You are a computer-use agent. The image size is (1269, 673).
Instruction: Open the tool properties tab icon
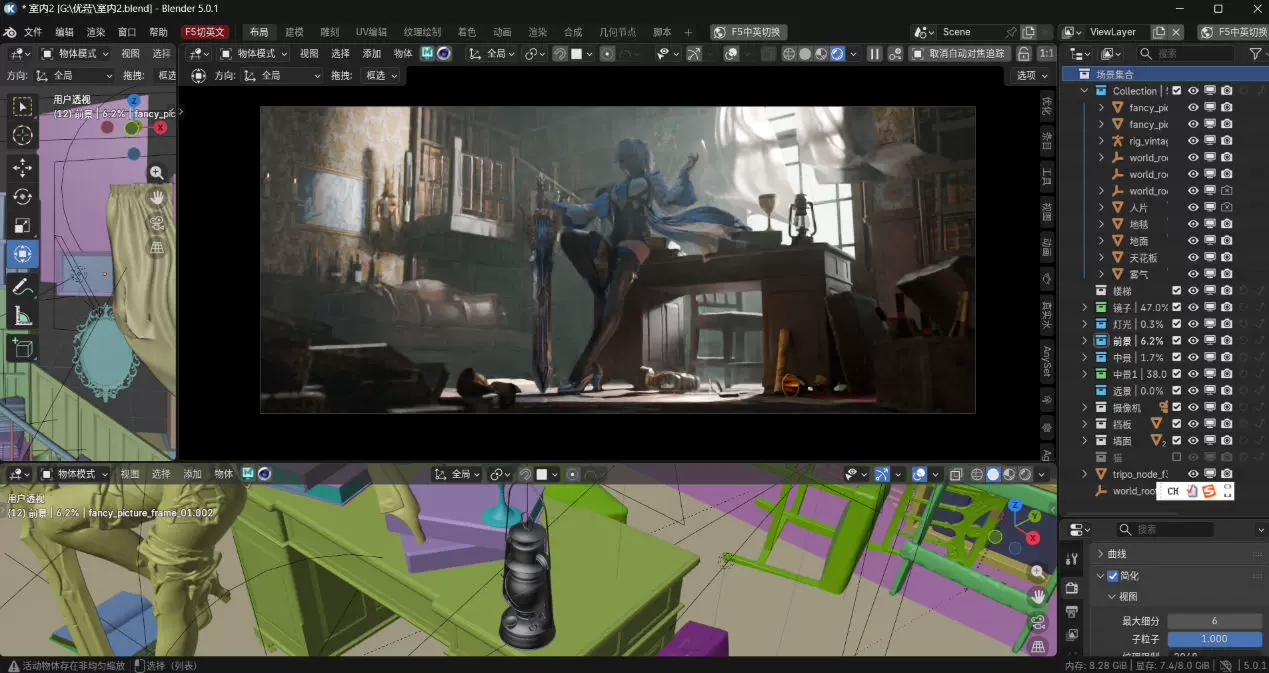1071,560
